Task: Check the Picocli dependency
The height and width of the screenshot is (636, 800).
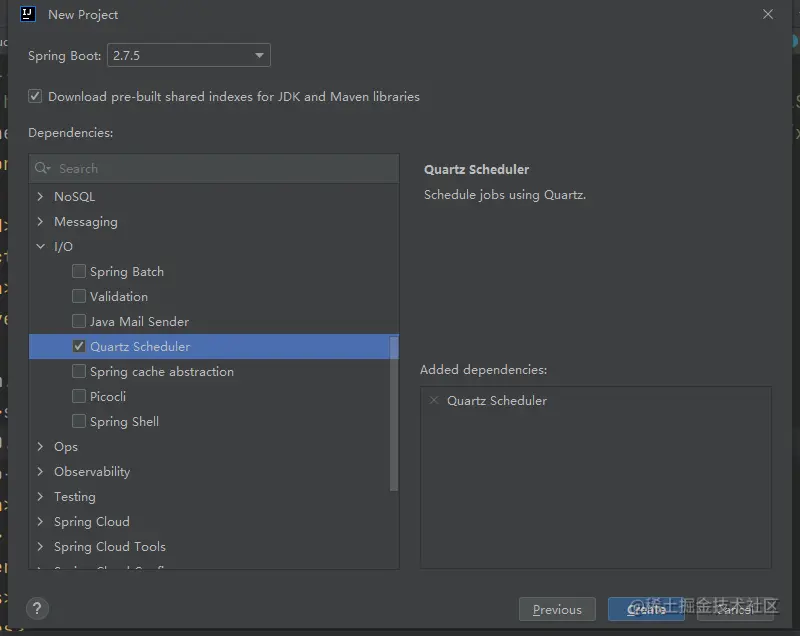Action: tap(79, 396)
